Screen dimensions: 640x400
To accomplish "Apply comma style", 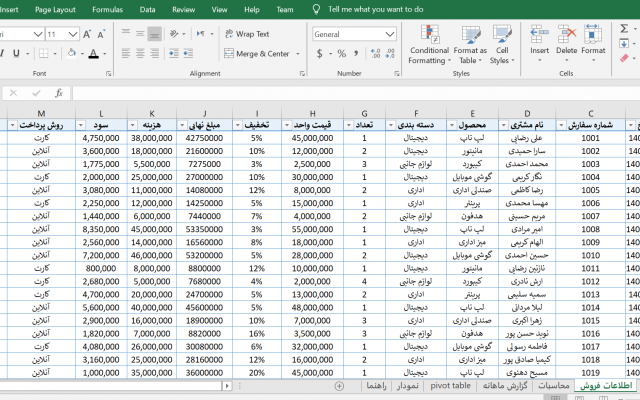I will click(356, 53).
